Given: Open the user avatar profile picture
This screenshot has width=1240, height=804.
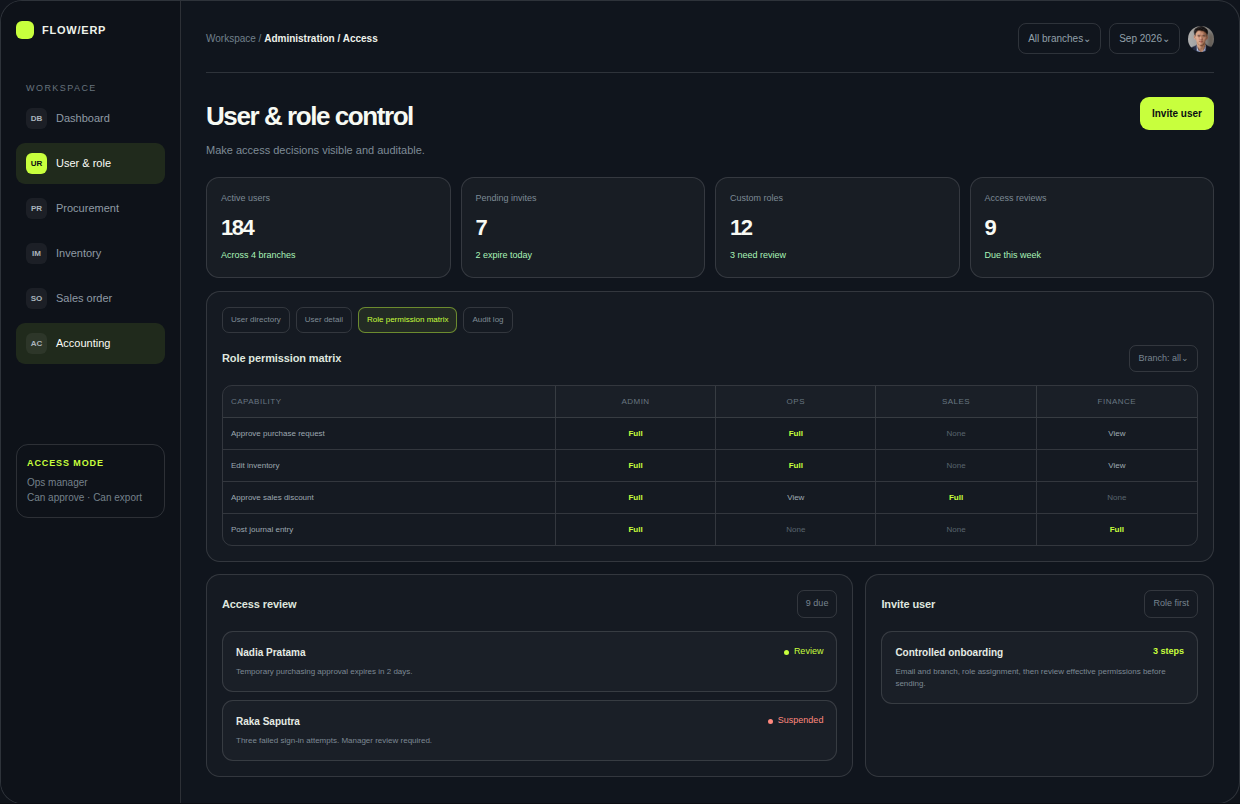Looking at the screenshot, I should point(1200,38).
